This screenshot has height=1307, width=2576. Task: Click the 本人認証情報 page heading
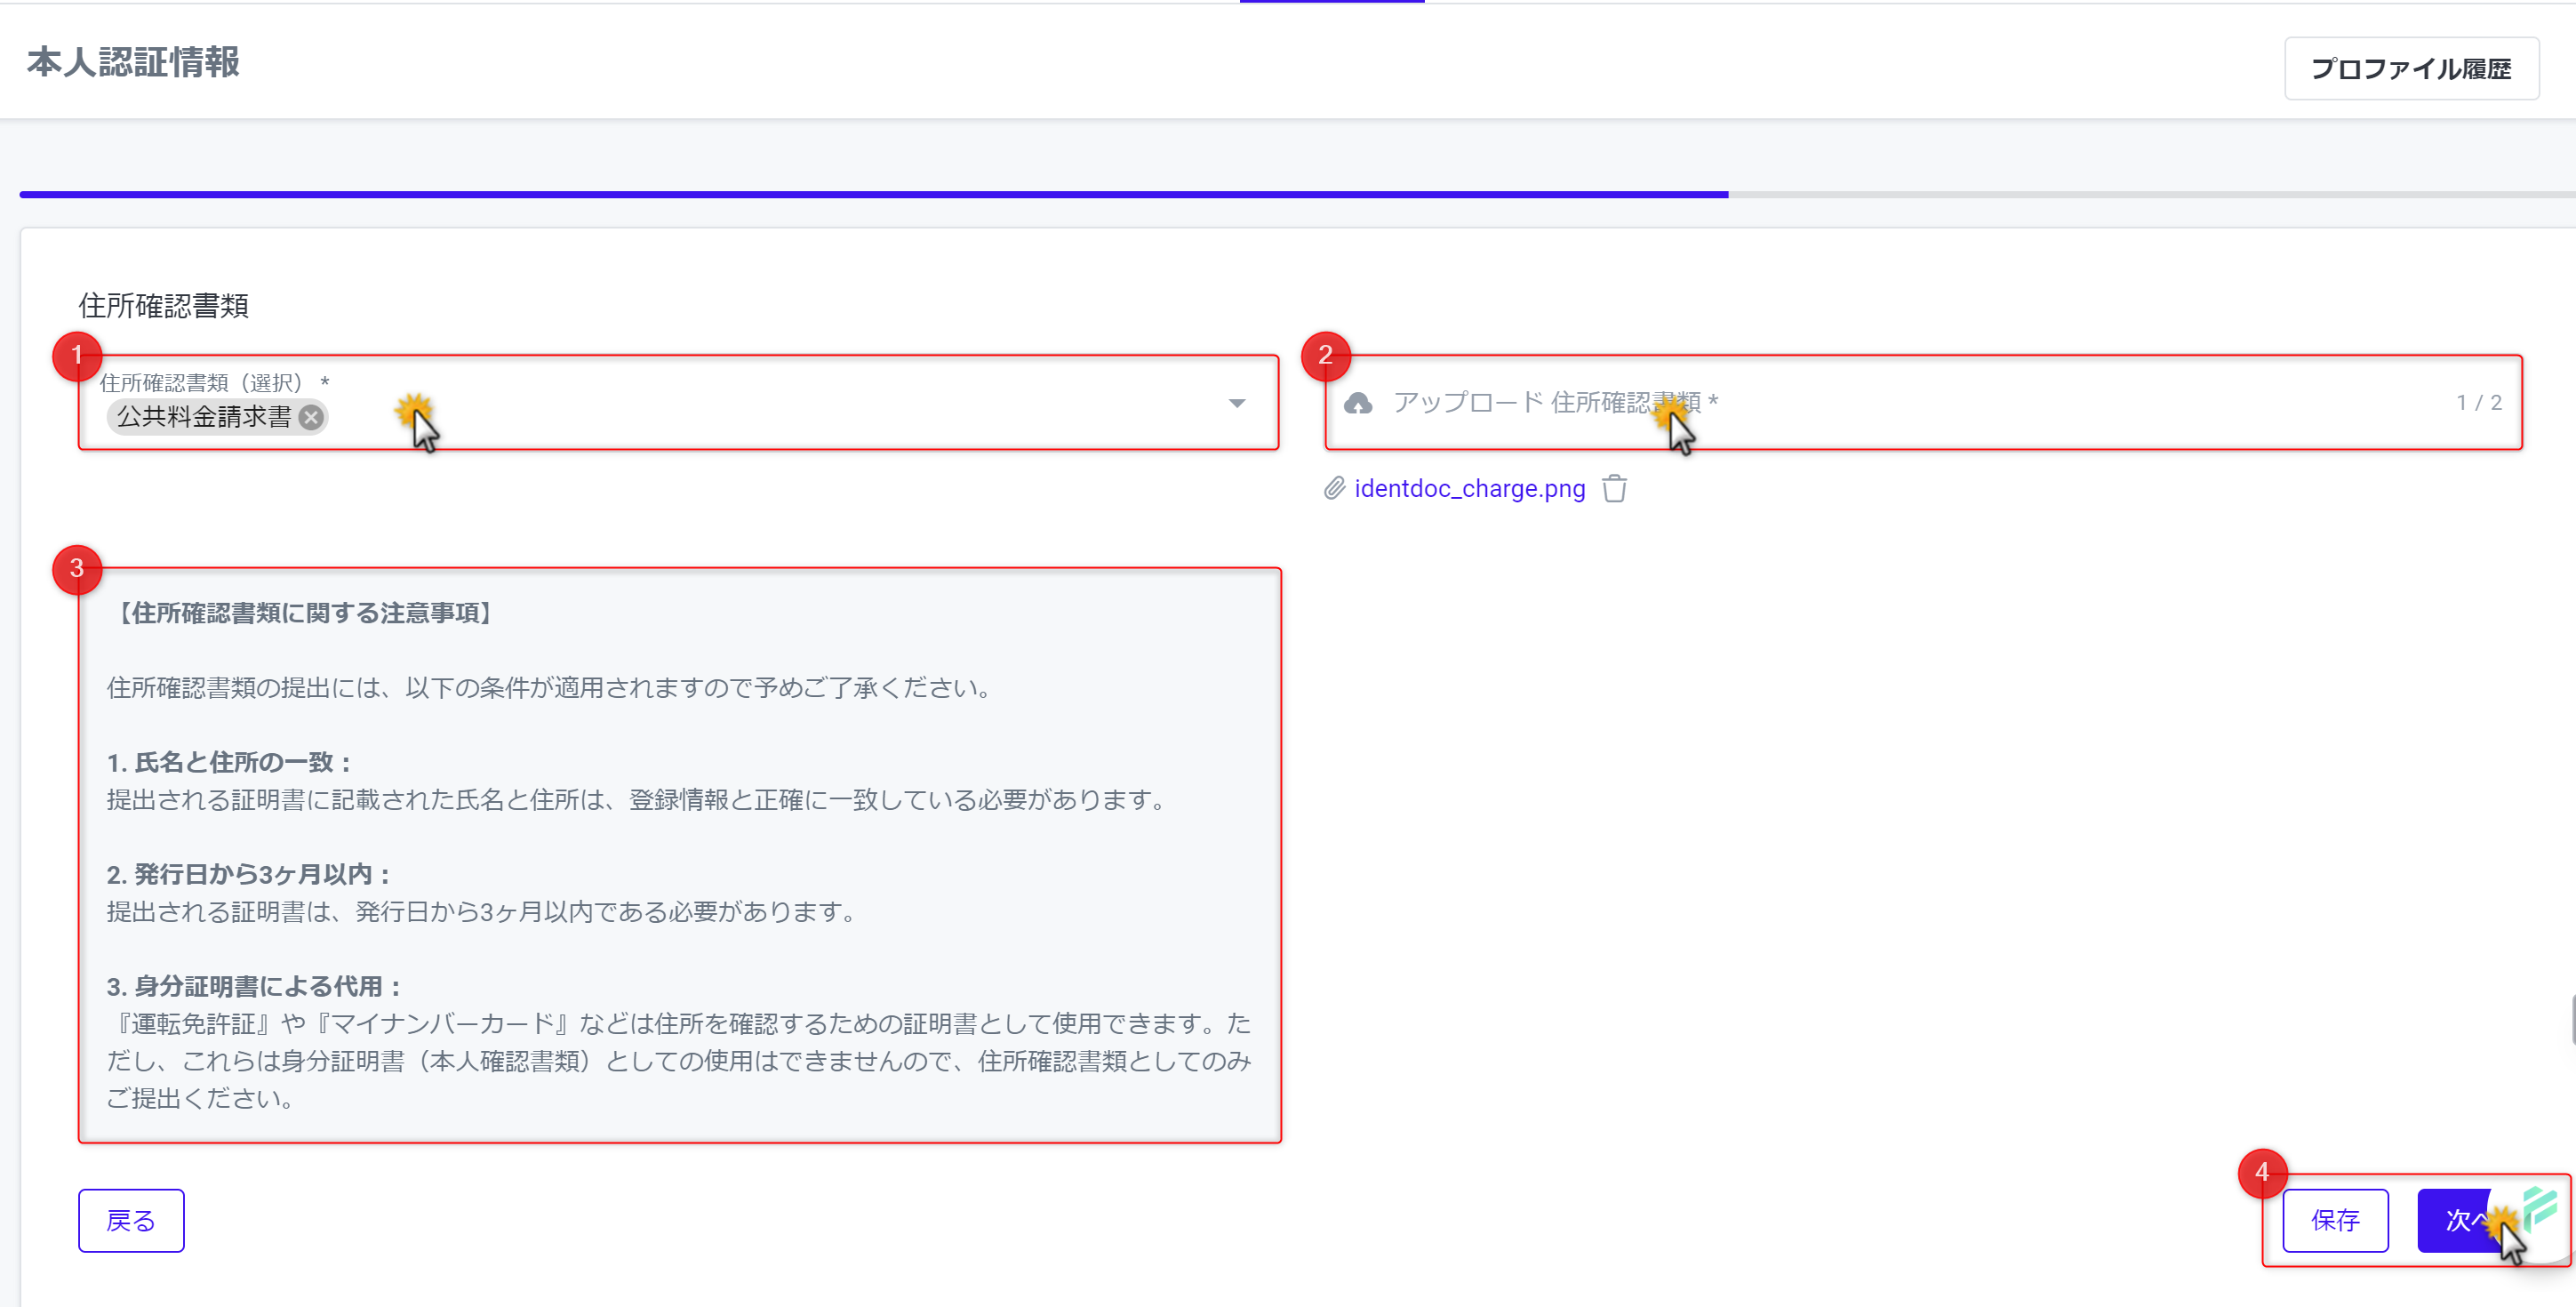pyautogui.click(x=133, y=62)
